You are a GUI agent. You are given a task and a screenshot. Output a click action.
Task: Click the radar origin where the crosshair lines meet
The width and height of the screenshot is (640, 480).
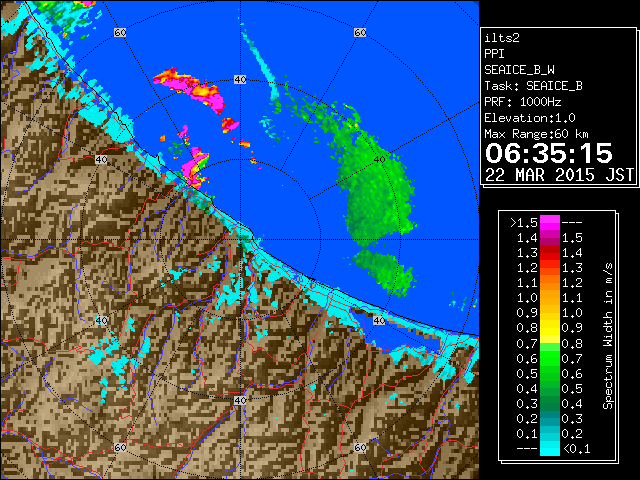point(240,240)
